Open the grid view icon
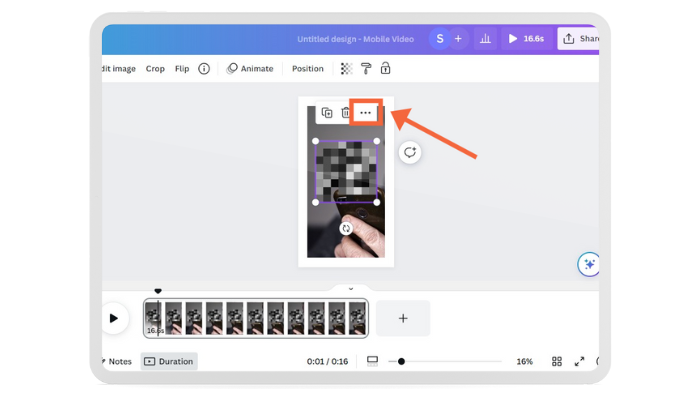Image resolution: width=700 pixels, height=400 pixels. [x=557, y=362]
